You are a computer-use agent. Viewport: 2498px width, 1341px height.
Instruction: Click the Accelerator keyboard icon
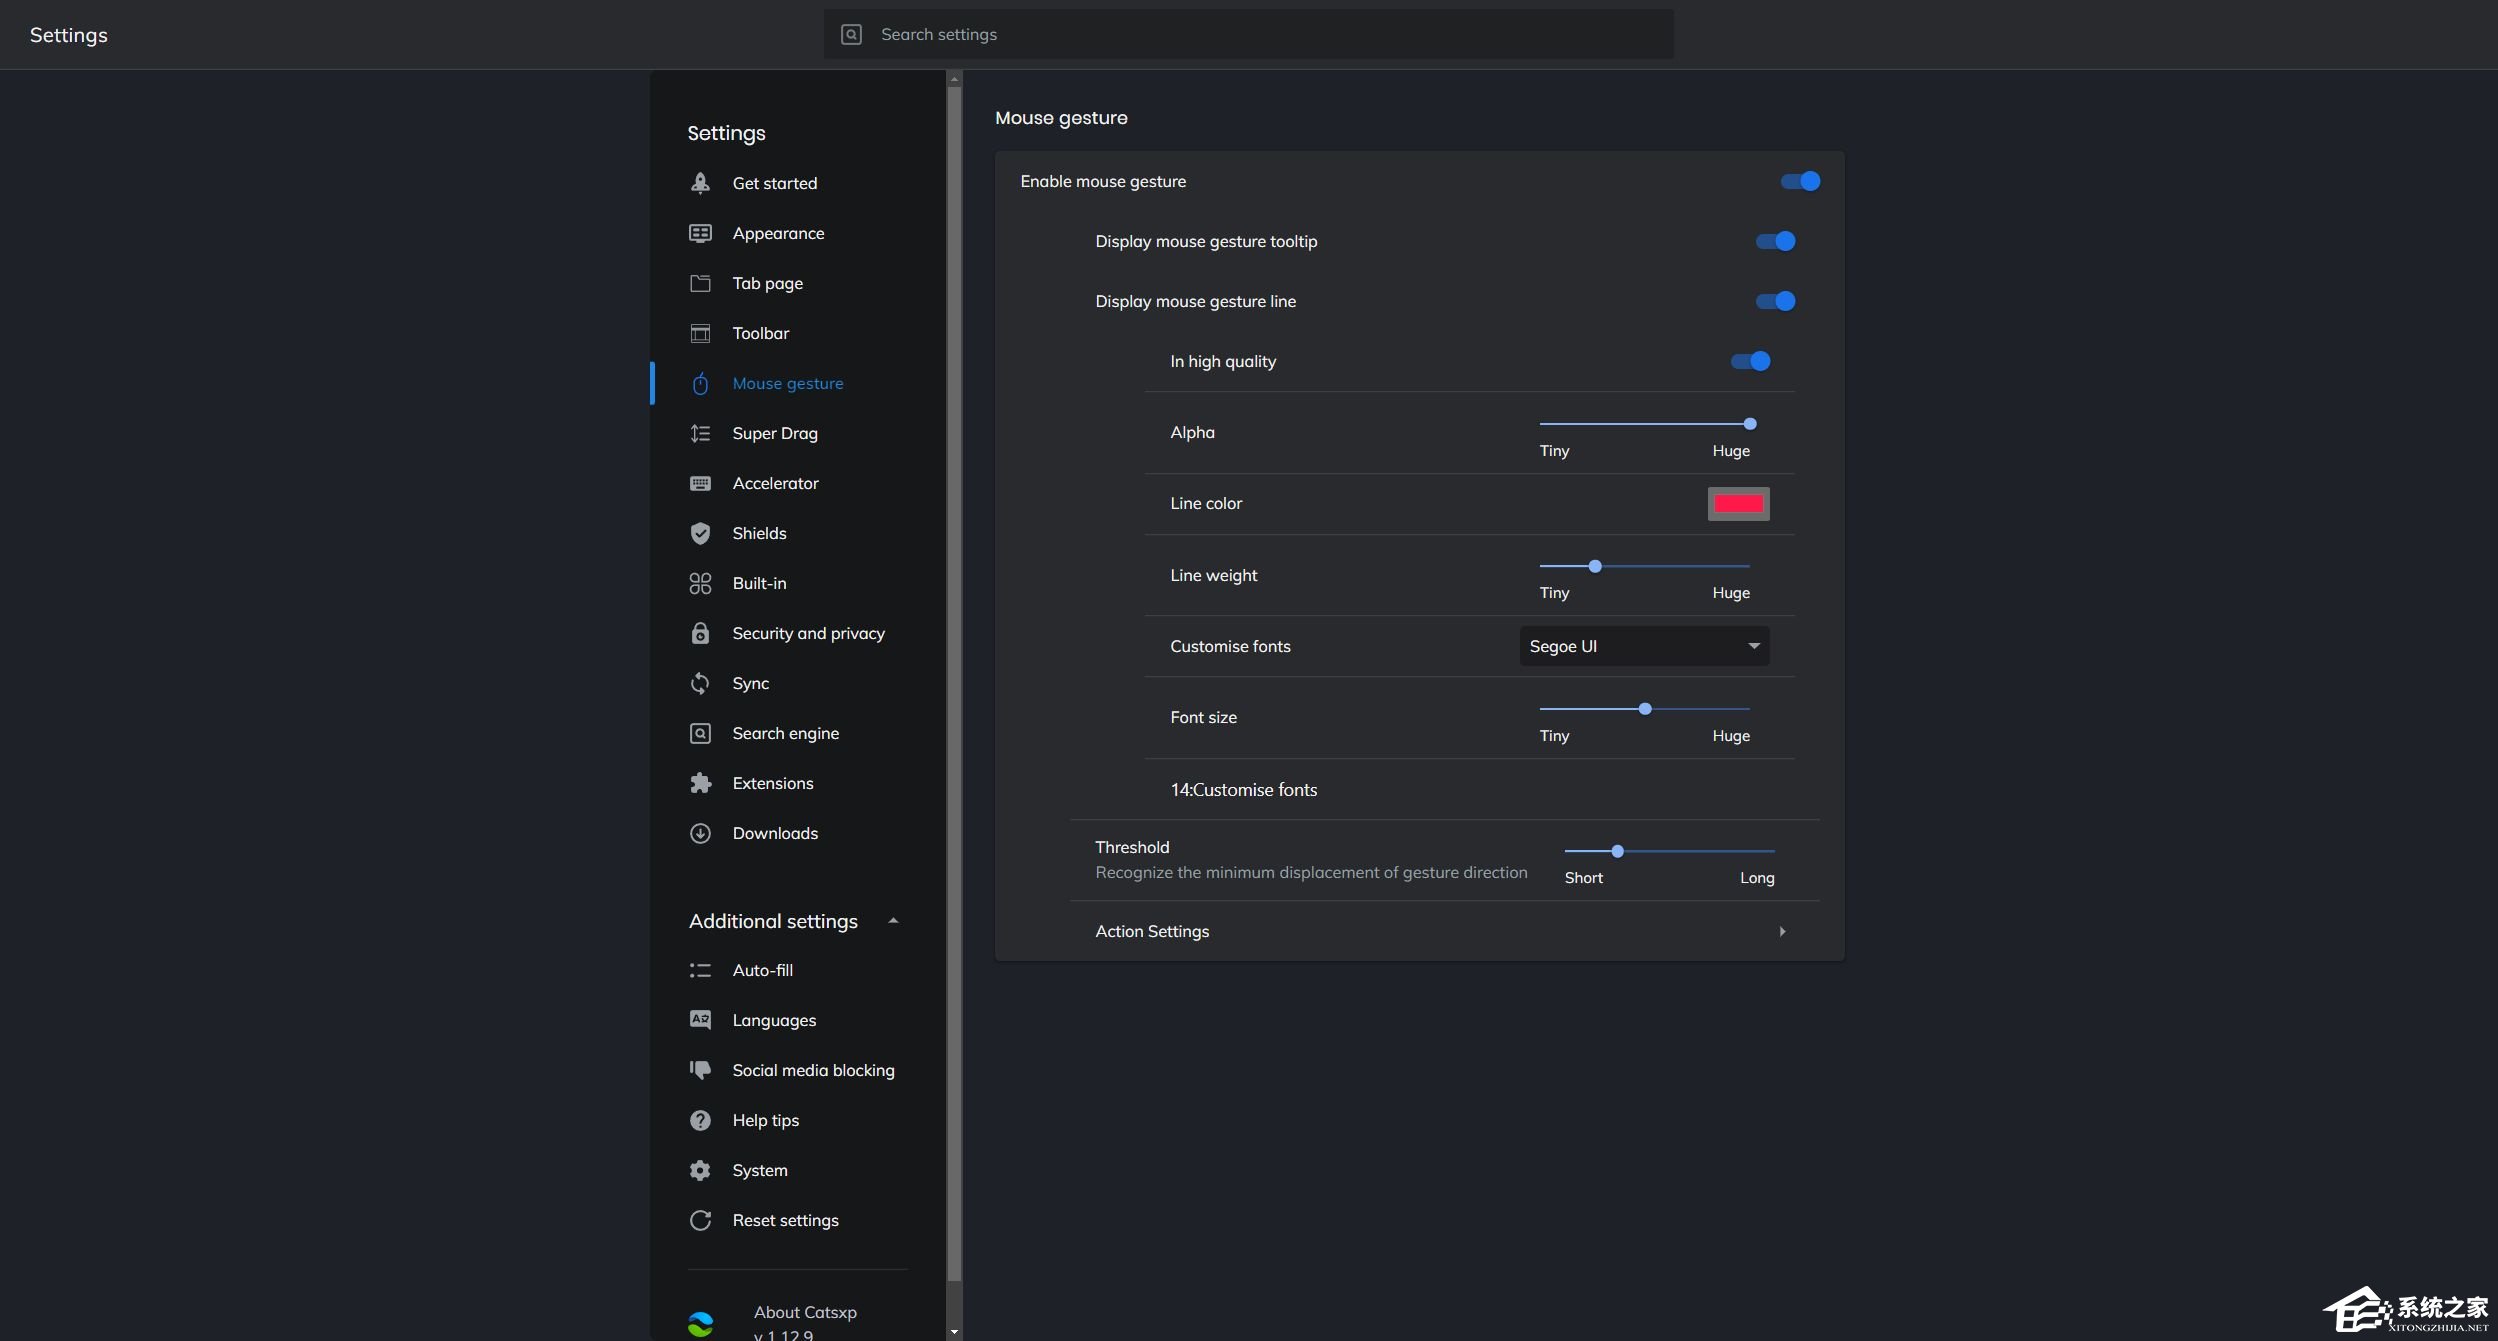[700, 483]
